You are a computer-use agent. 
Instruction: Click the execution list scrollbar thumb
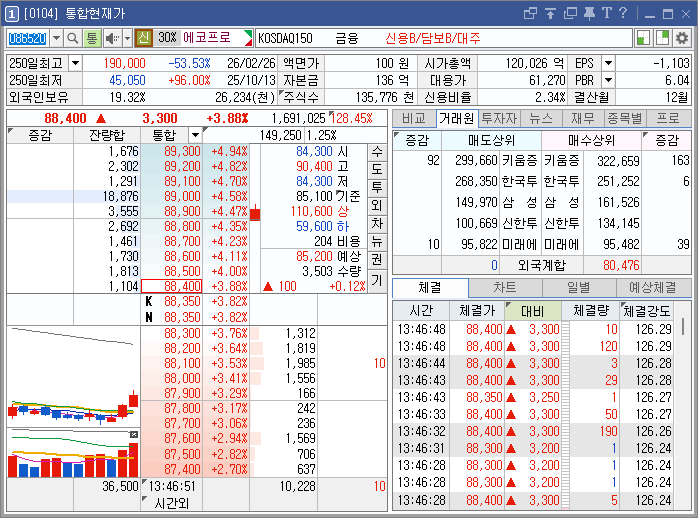[683, 326]
